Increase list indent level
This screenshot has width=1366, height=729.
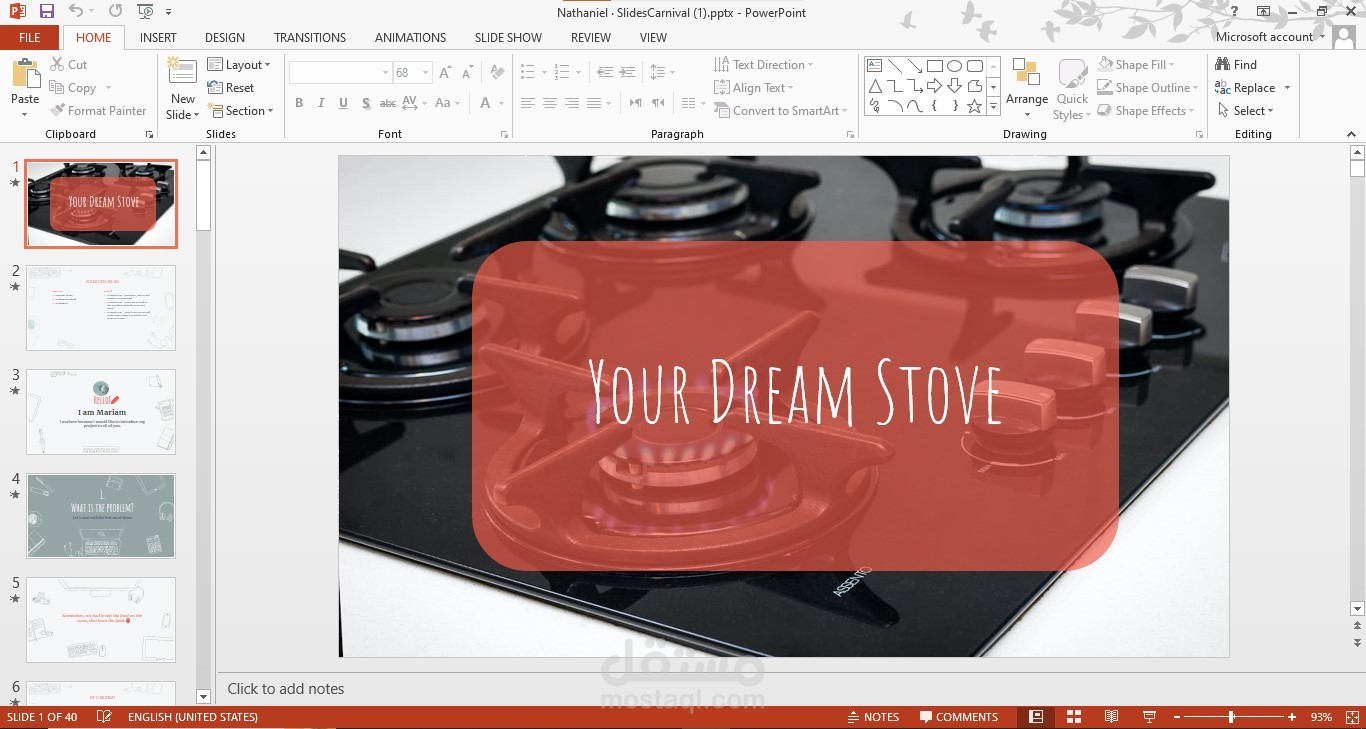(627, 73)
